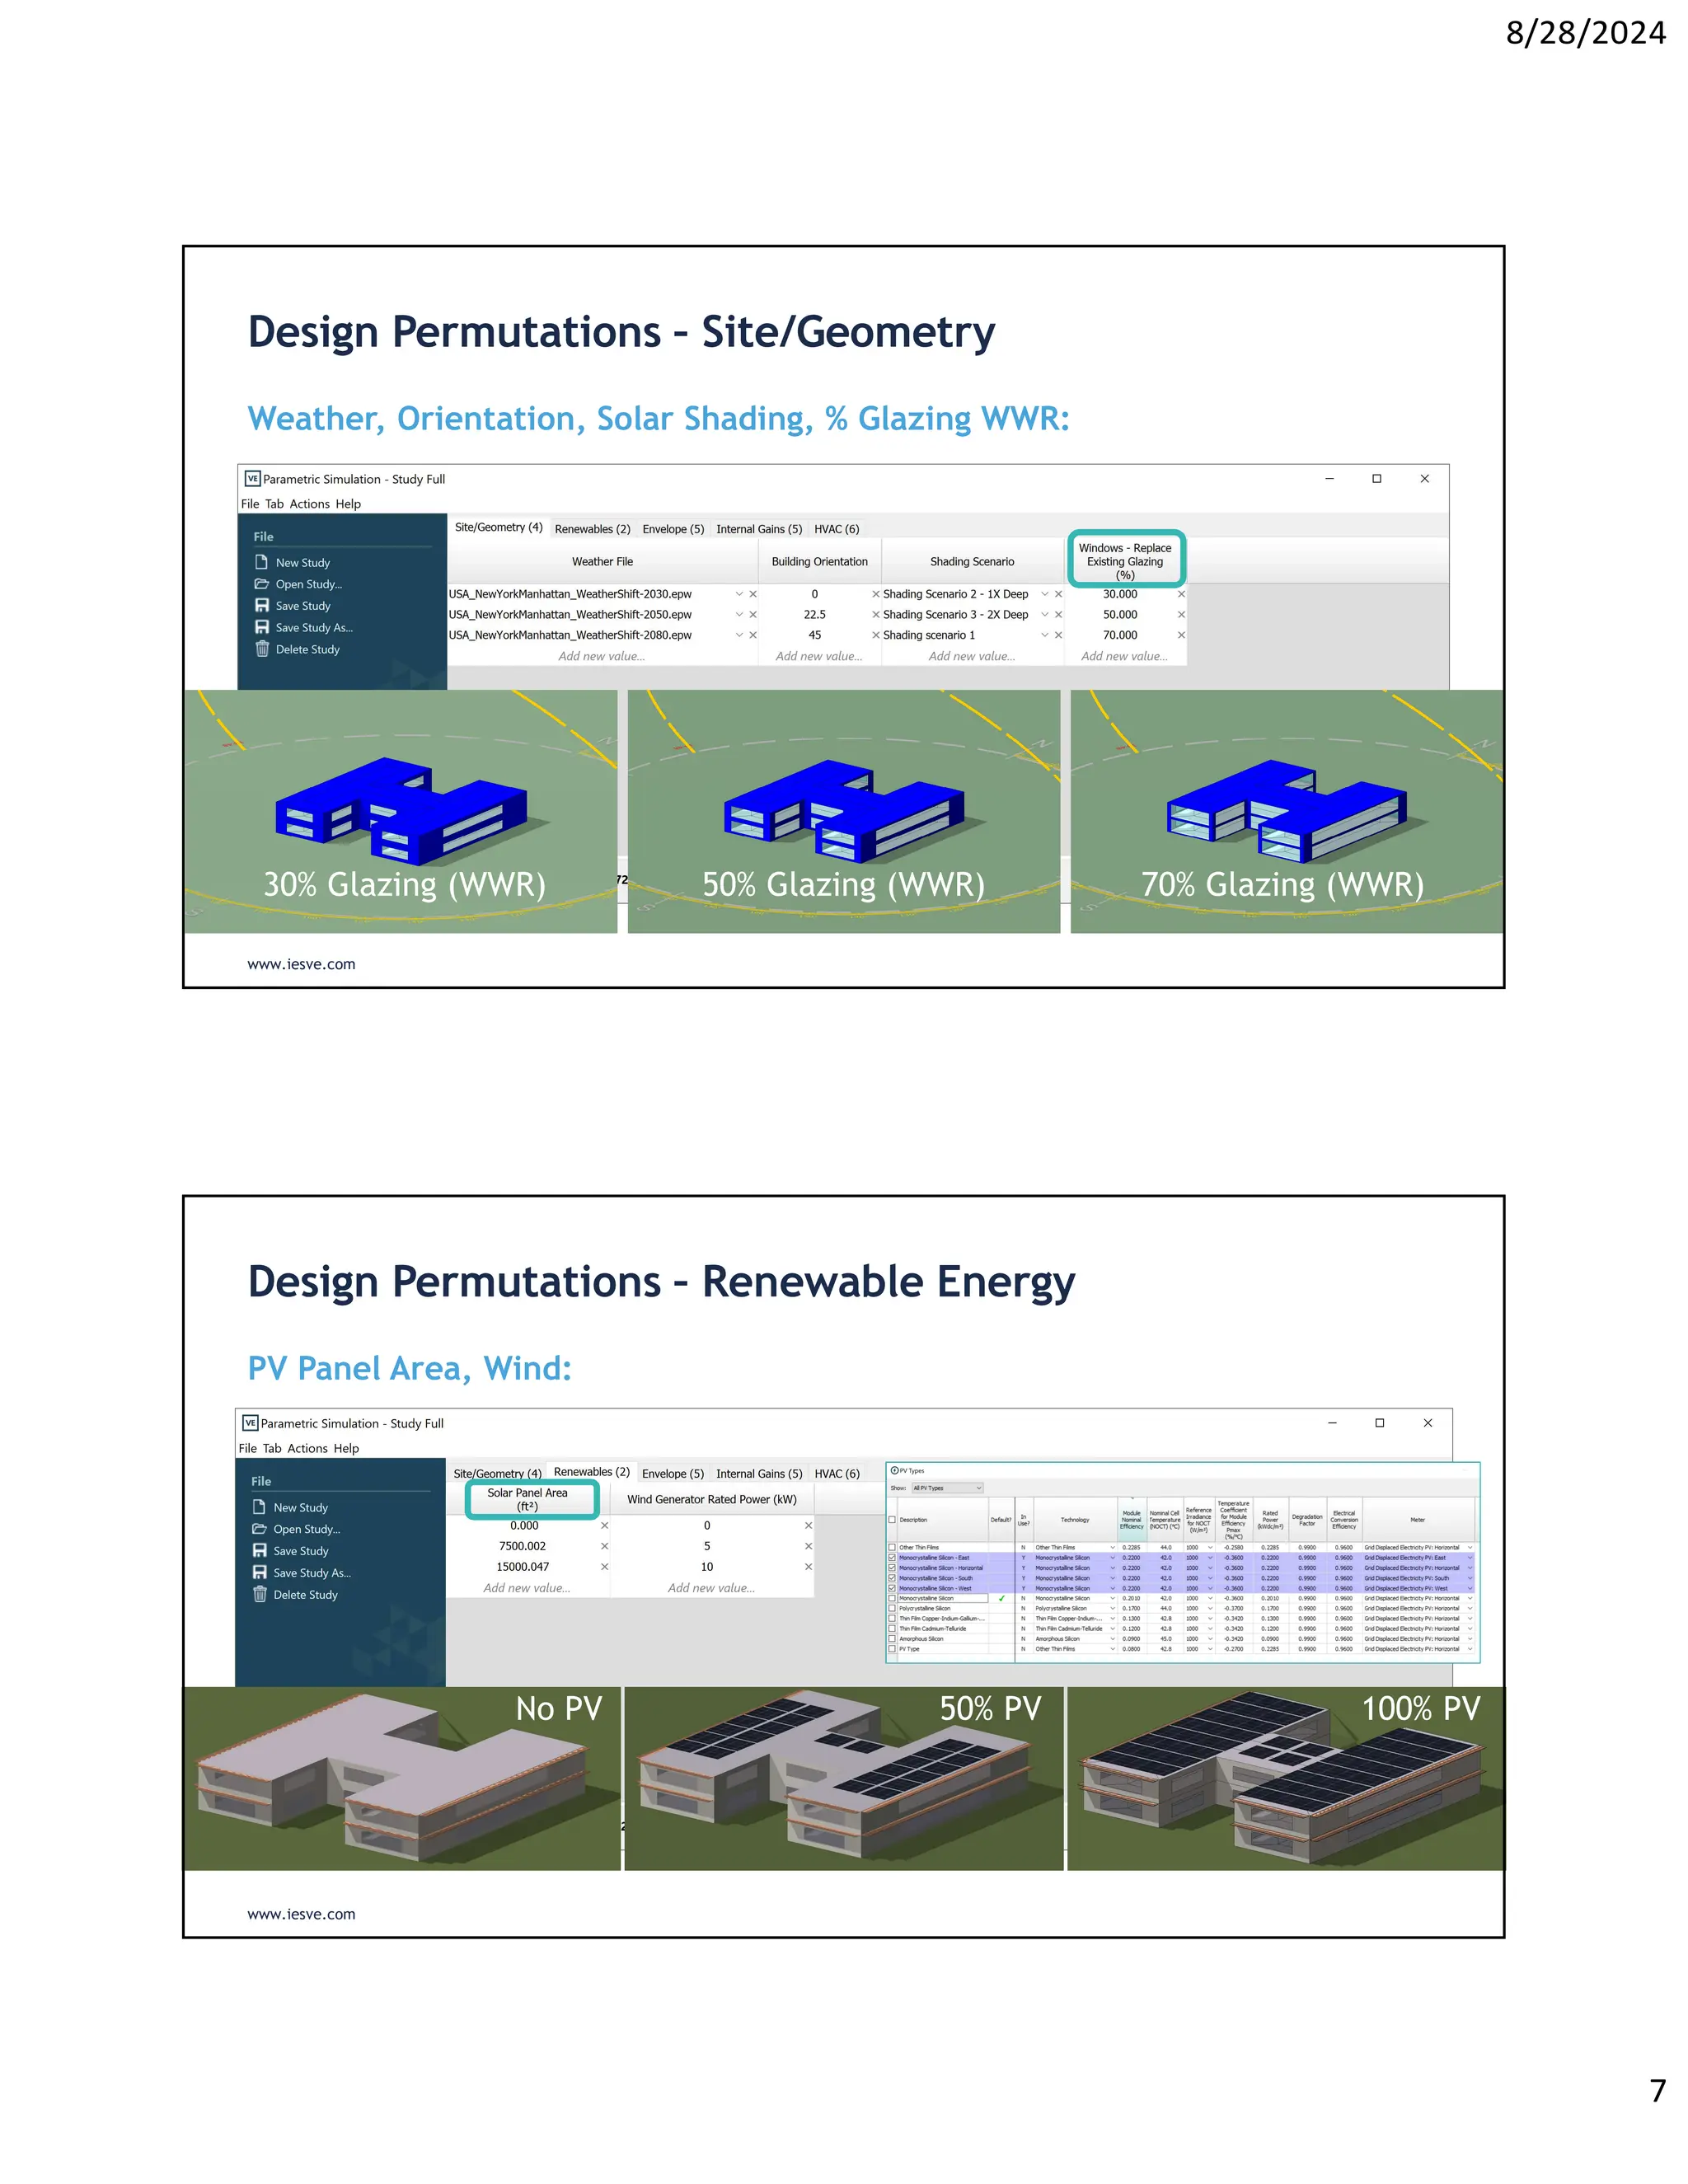Expand dropdown for WeatherShift-2050.epw weather file

click(739, 615)
